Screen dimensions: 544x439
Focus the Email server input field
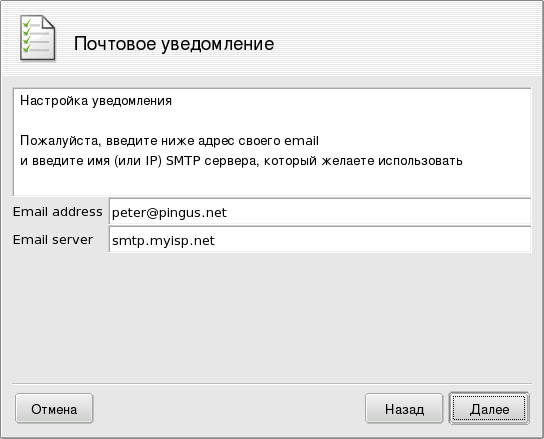(320, 239)
